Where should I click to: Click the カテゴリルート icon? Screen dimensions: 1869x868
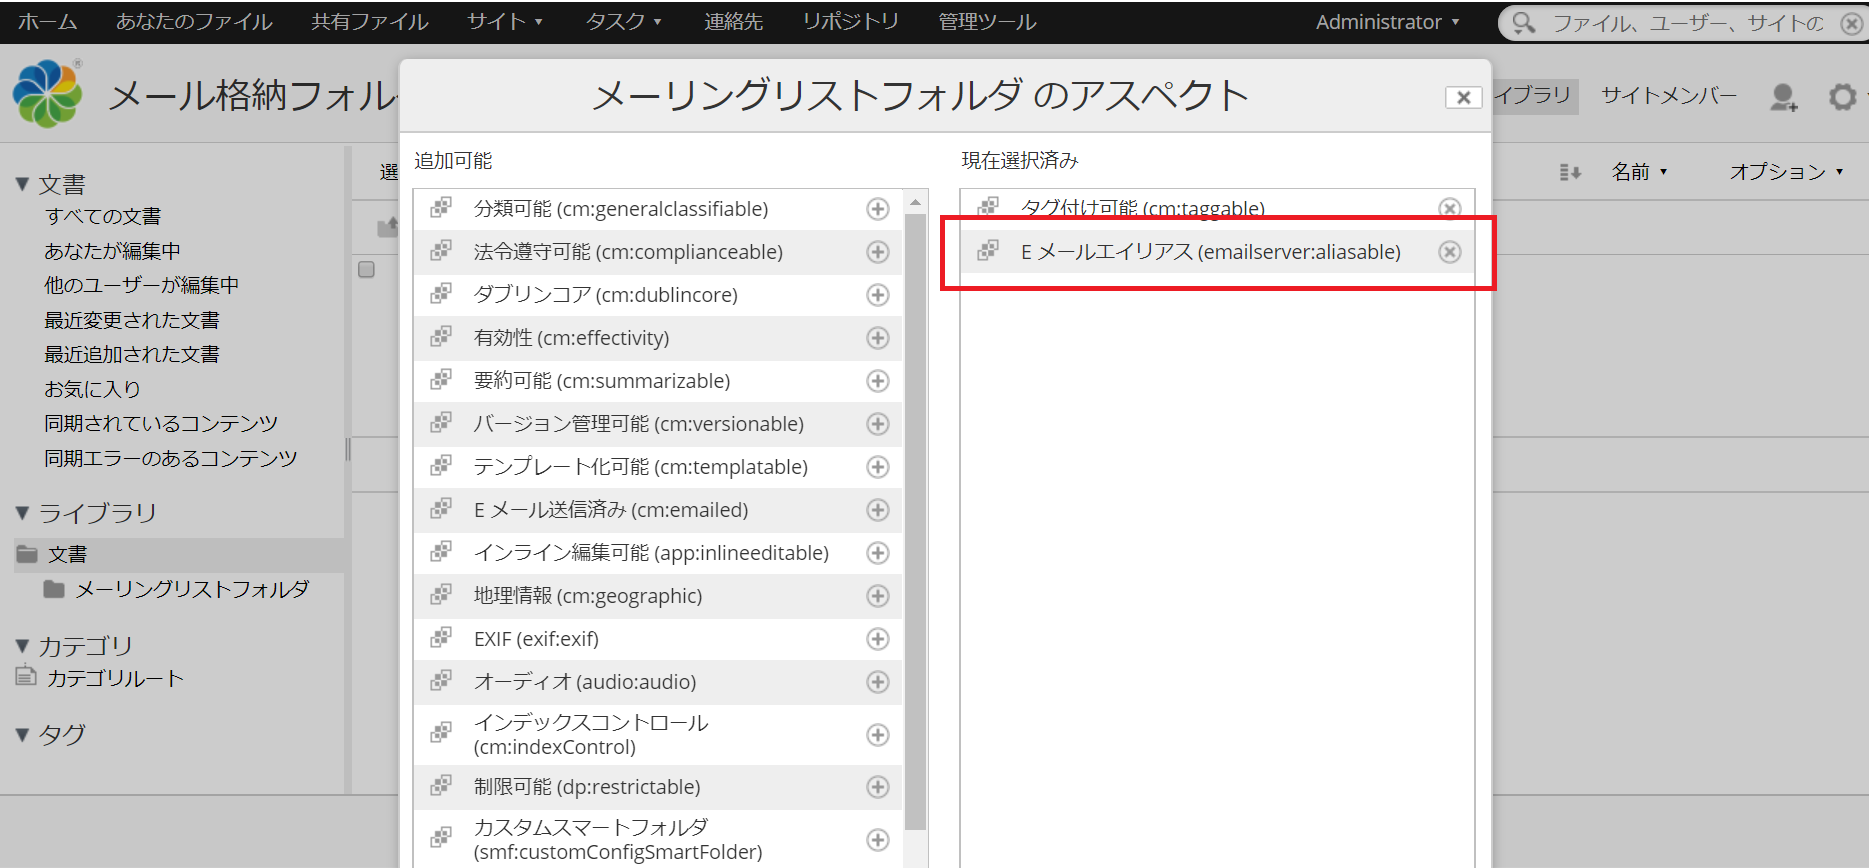pyautogui.click(x=26, y=676)
